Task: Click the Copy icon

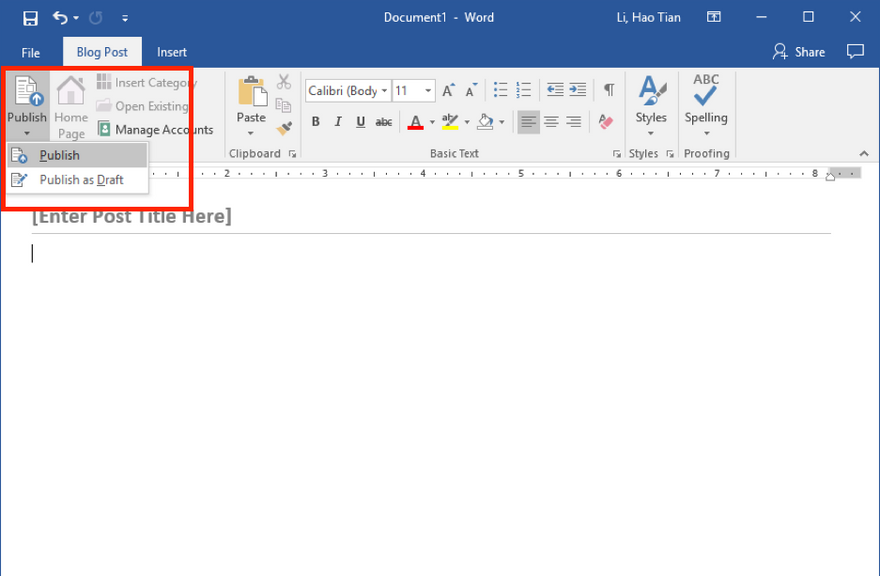Action: tap(284, 105)
